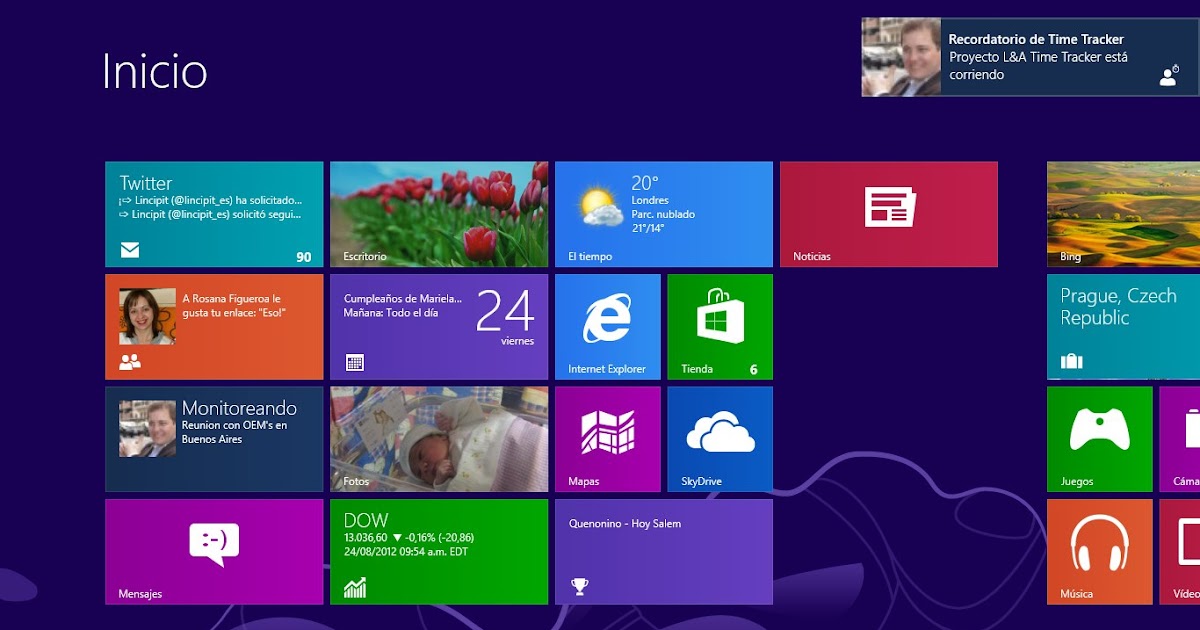Open the sports tile with Quenonino - Hoy Salem
Viewport: 1200px width, 630px height.
point(664,552)
